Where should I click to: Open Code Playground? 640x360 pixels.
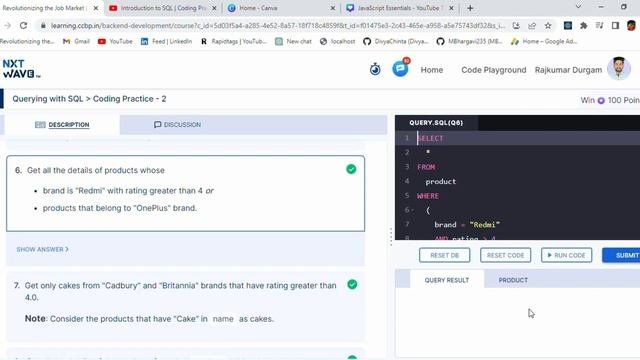(x=493, y=70)
